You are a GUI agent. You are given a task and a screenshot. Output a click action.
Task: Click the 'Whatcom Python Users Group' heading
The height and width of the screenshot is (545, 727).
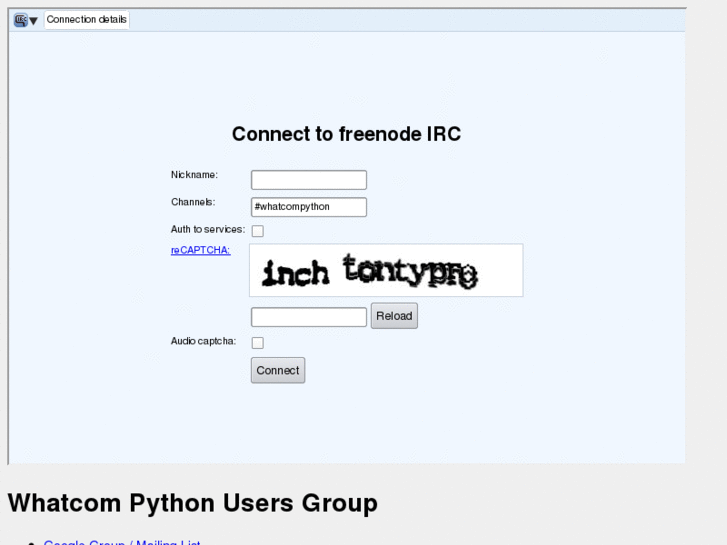click(x=192, y=503)
